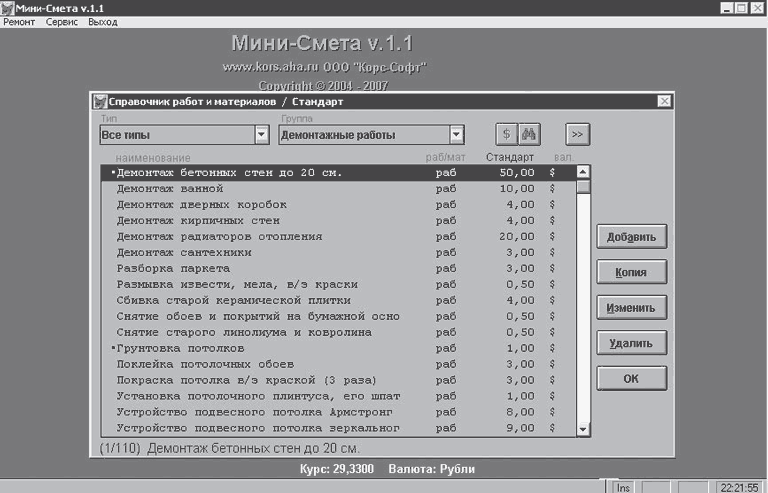
Task: Confirm with the OK button
Action: click(x=631, y=379)
